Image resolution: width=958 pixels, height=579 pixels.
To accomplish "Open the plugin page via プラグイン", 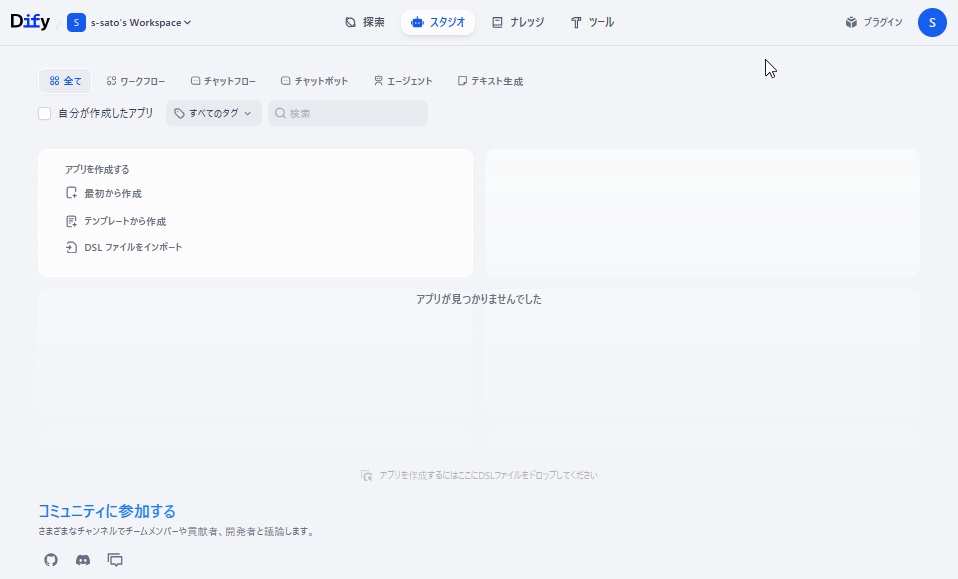I will coord(873,22).
